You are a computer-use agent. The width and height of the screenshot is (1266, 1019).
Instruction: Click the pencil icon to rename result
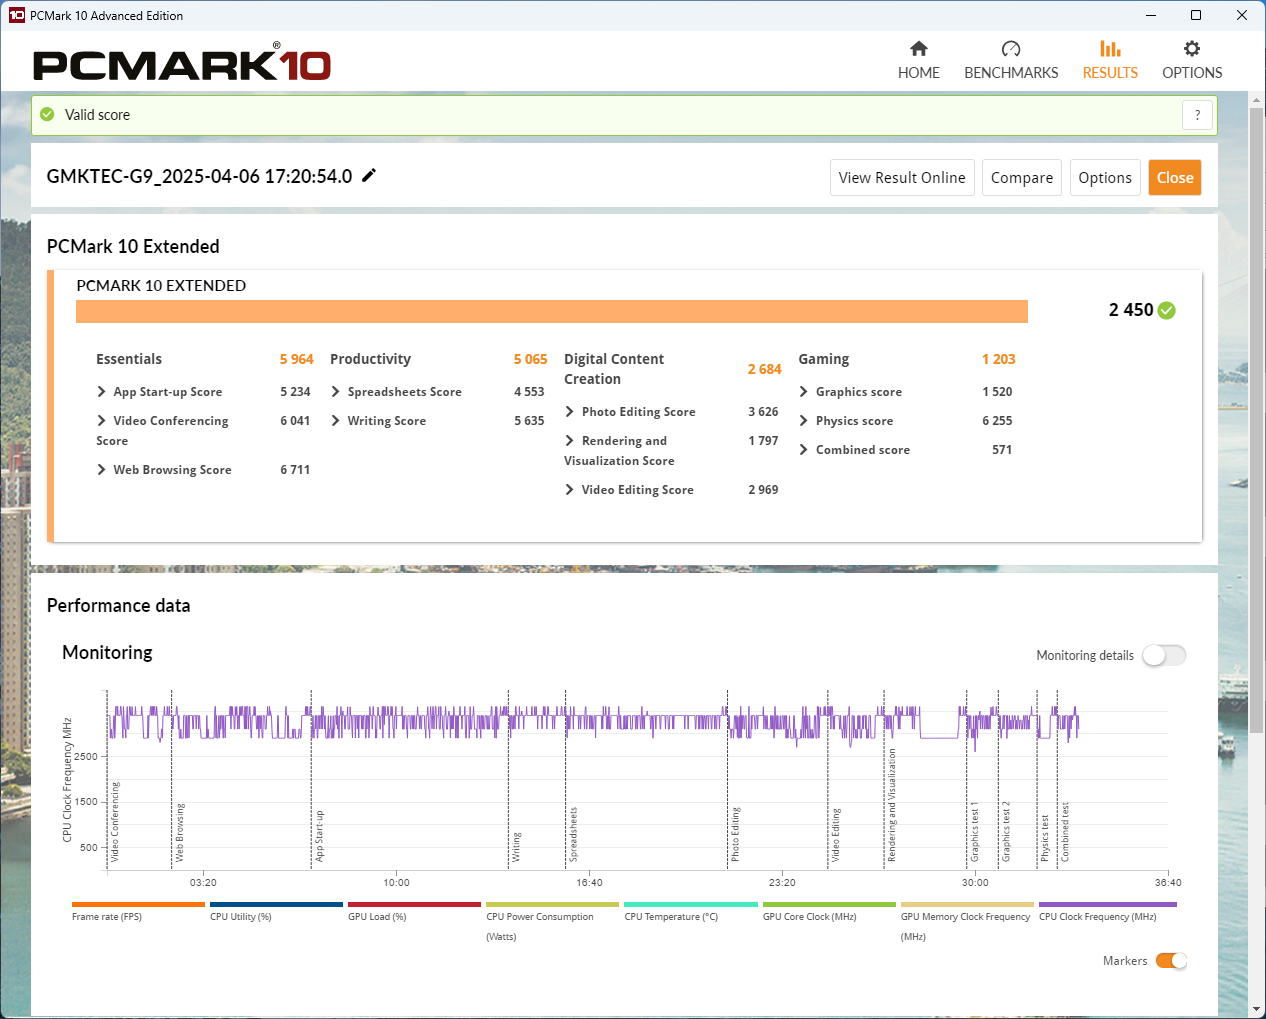click(369, 176)
